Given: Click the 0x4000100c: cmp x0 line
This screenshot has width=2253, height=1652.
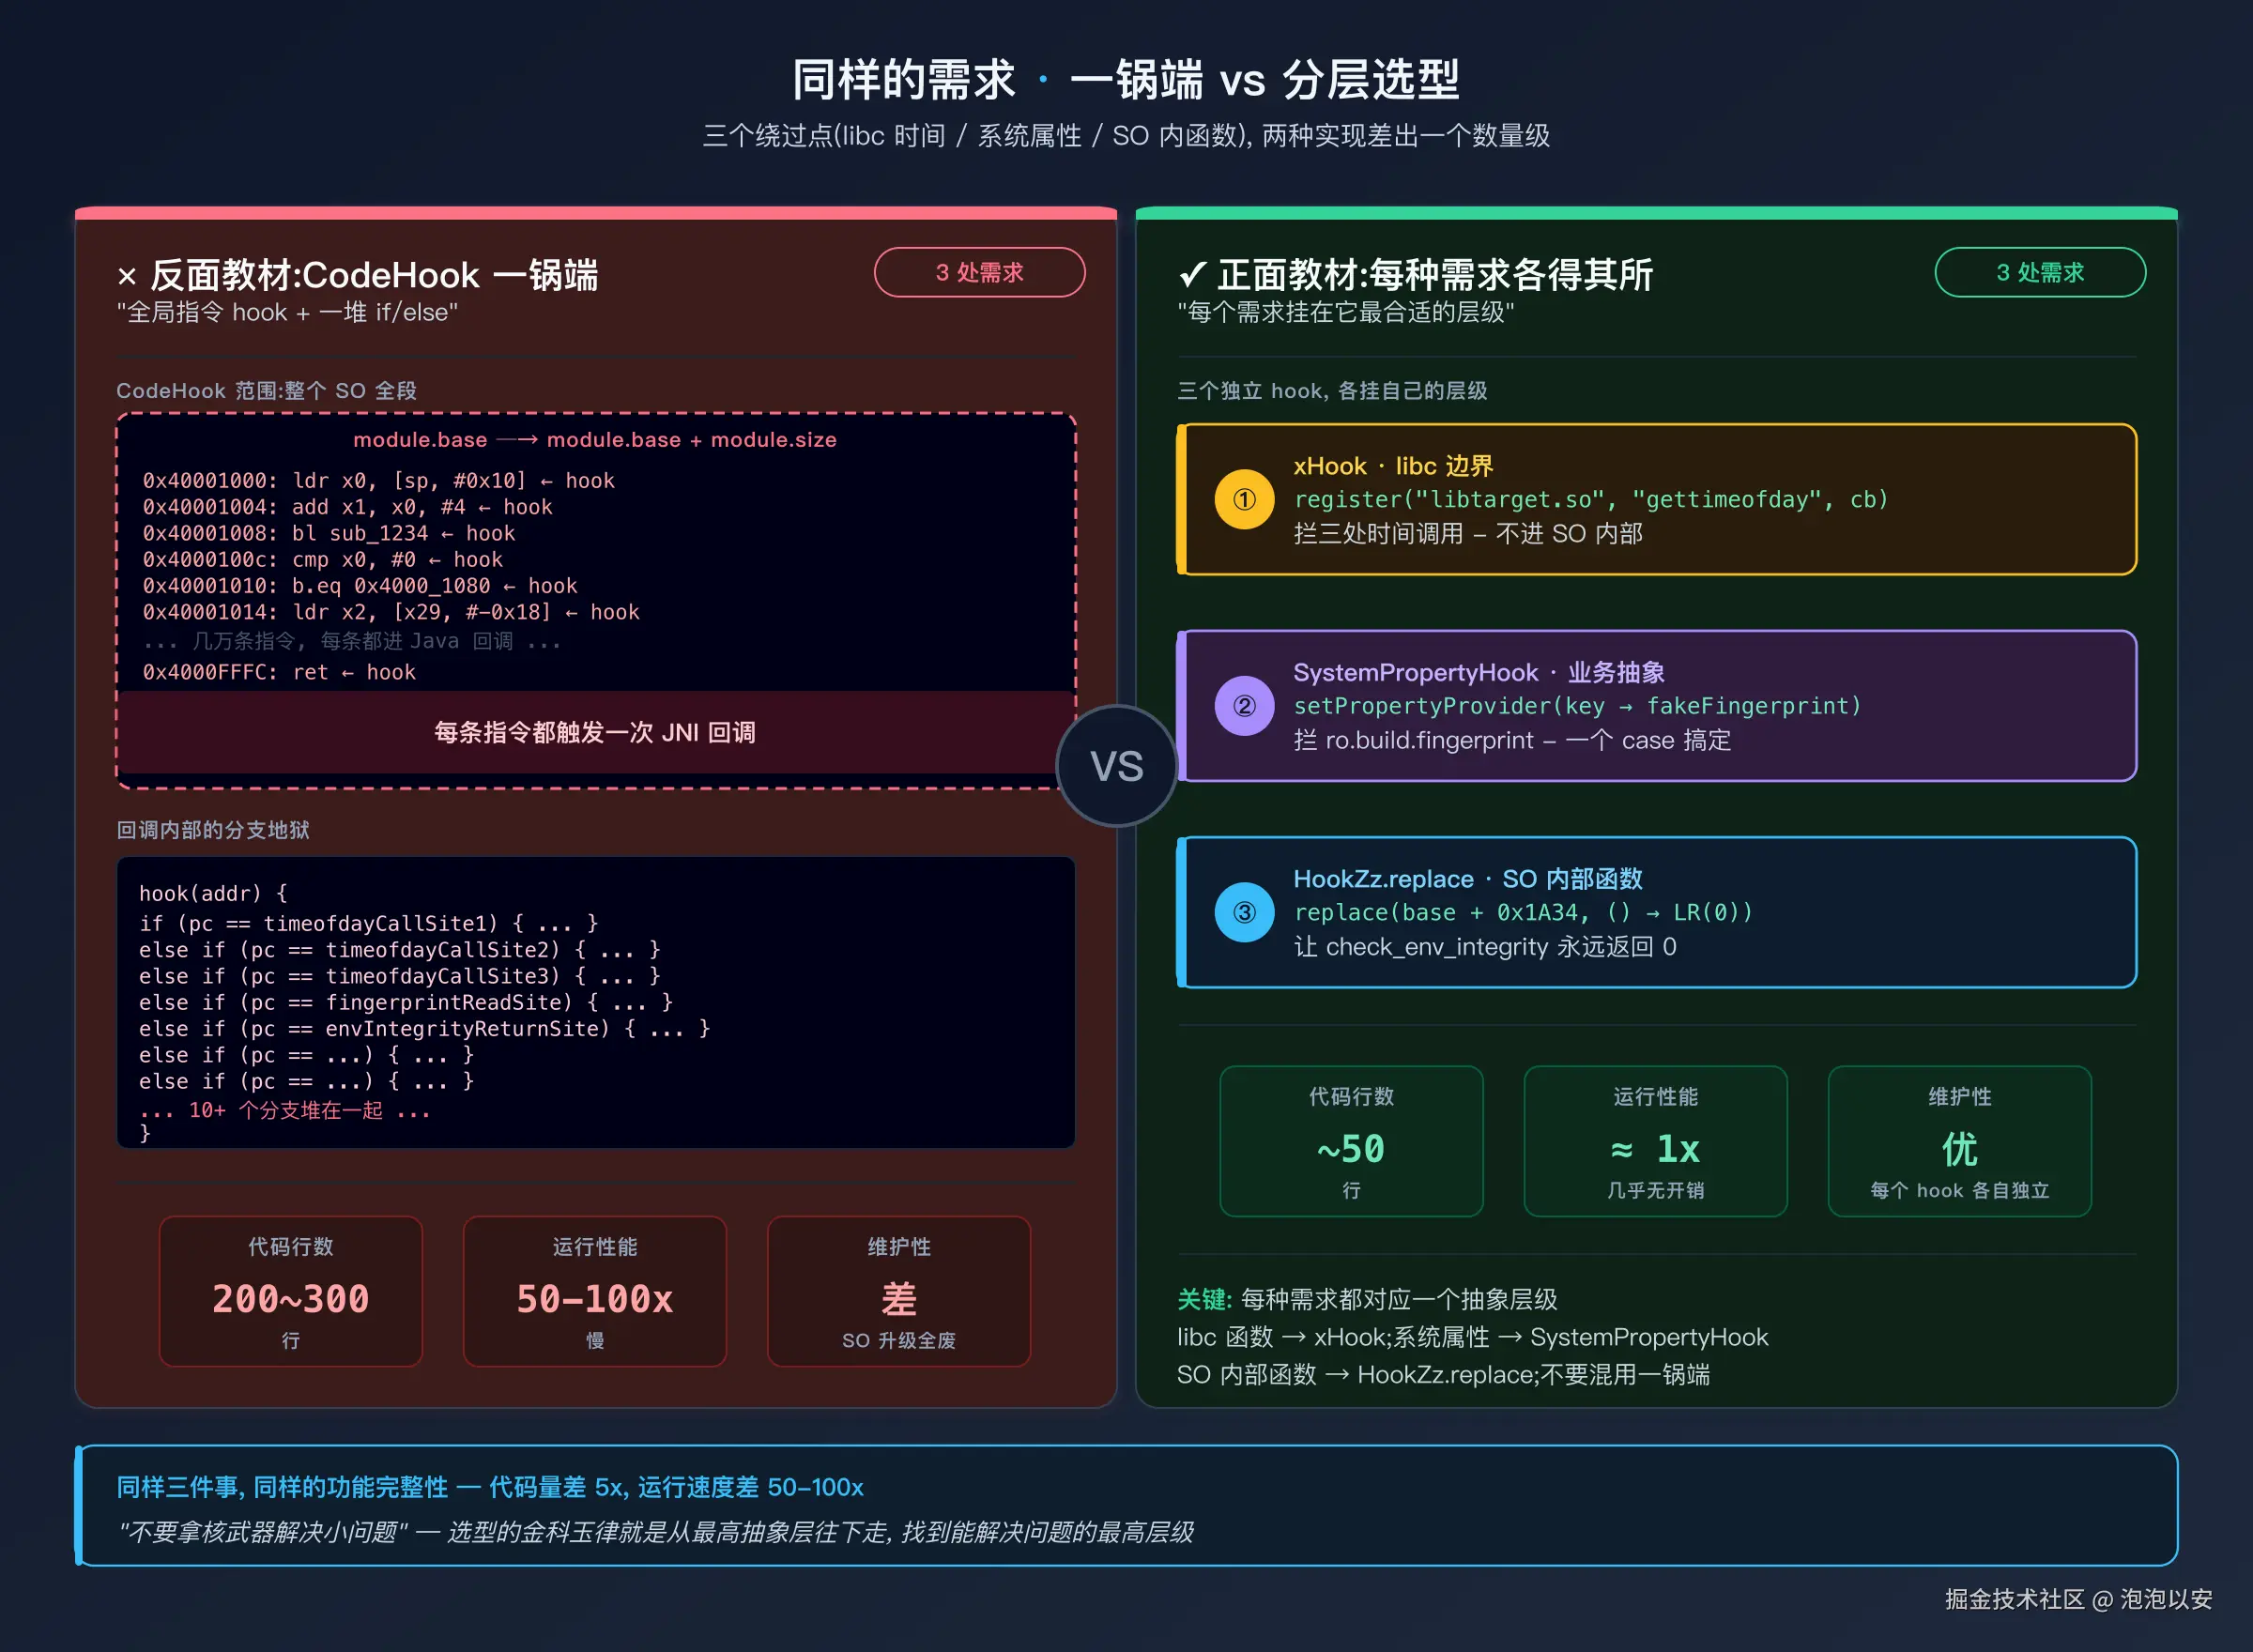Looking at the screenshot, I should [322, 559].
